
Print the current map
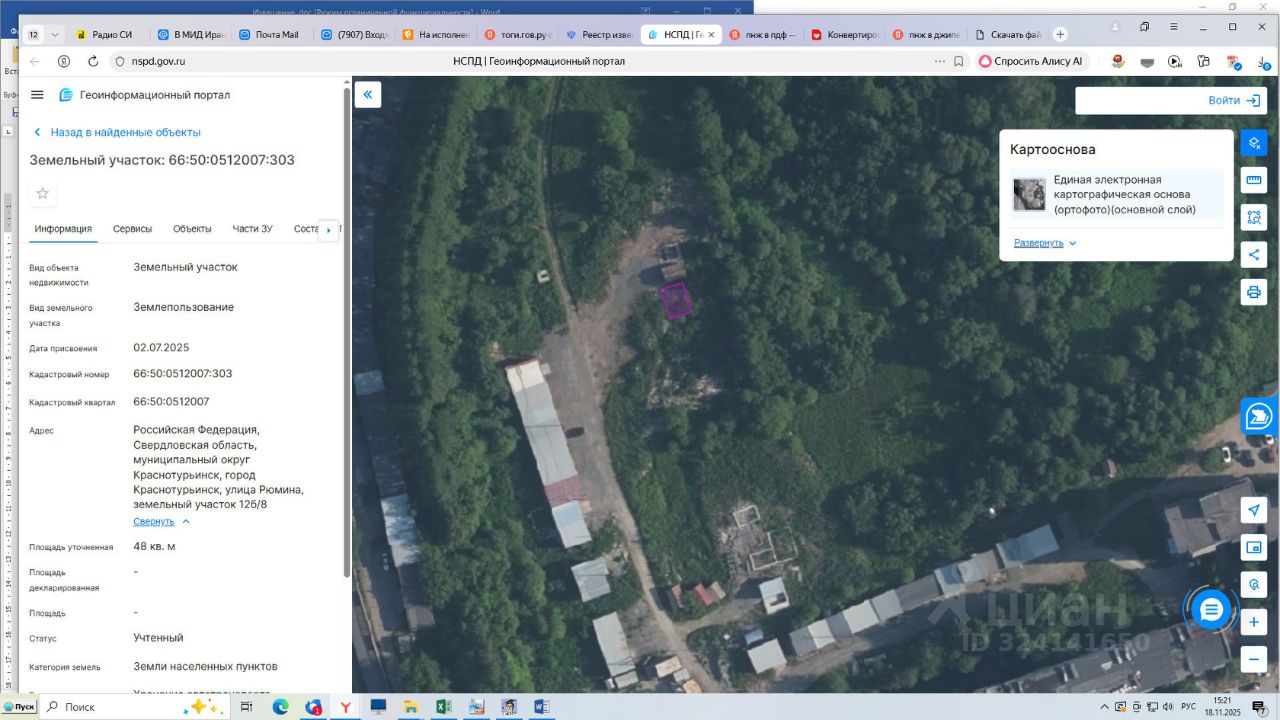coord(1254,292)
